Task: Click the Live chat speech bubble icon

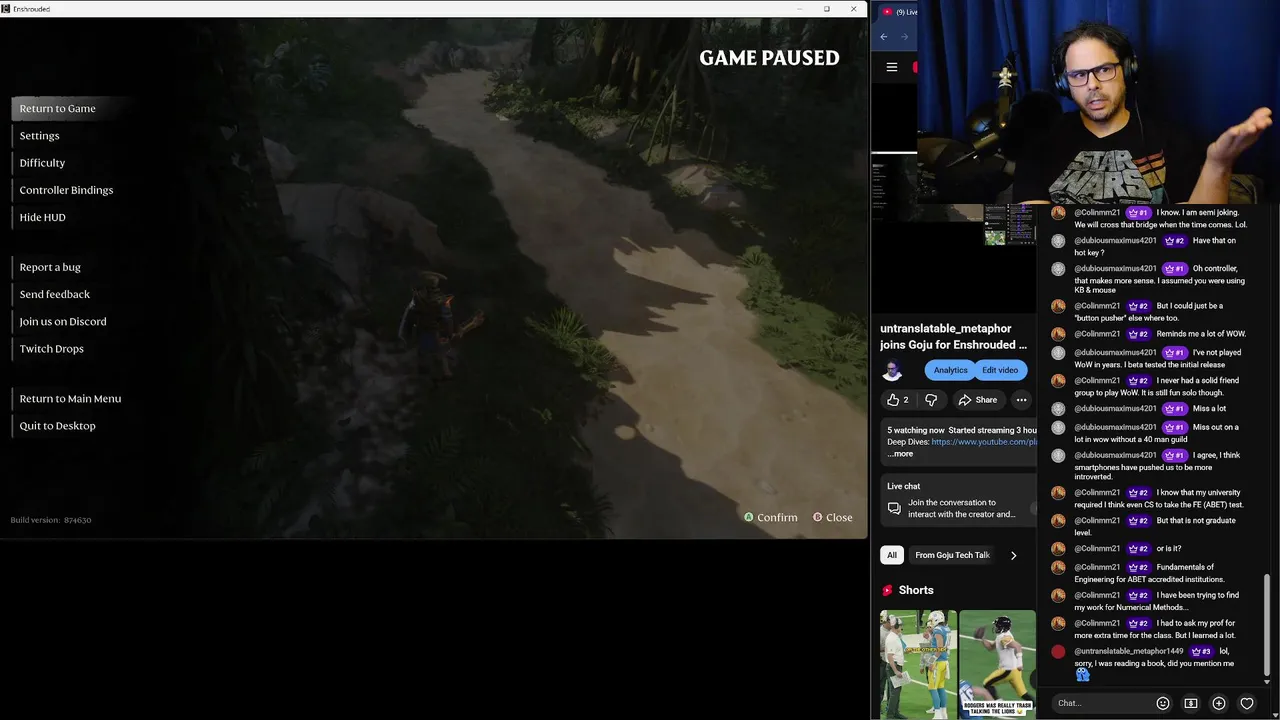Action: pos(894,508)
